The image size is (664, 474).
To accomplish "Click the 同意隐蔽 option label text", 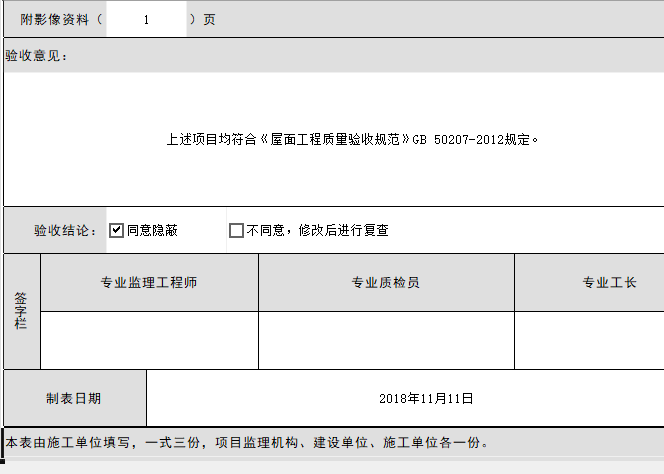I will (153, 231).
